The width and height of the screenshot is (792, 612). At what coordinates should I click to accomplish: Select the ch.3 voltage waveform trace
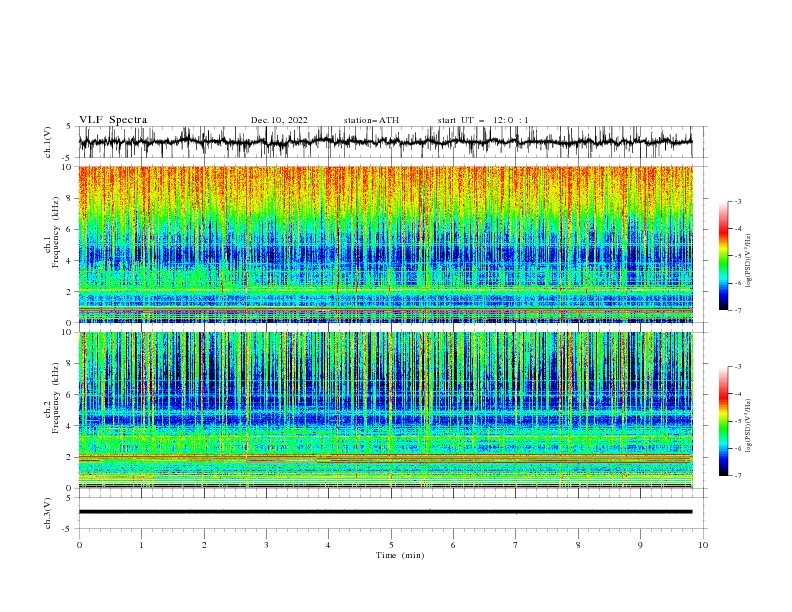385,512
